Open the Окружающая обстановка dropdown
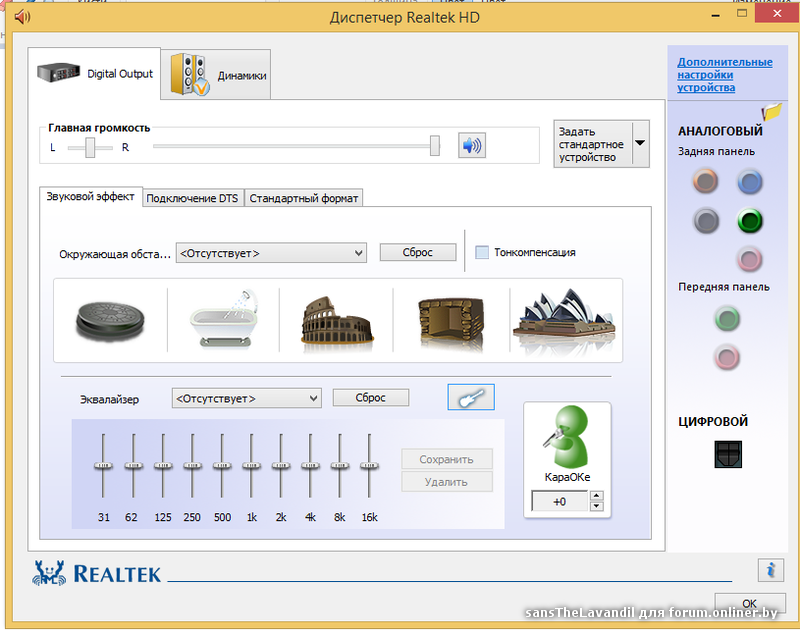The image size is (800, 636). pyautogui.click(x=271, y=253)
